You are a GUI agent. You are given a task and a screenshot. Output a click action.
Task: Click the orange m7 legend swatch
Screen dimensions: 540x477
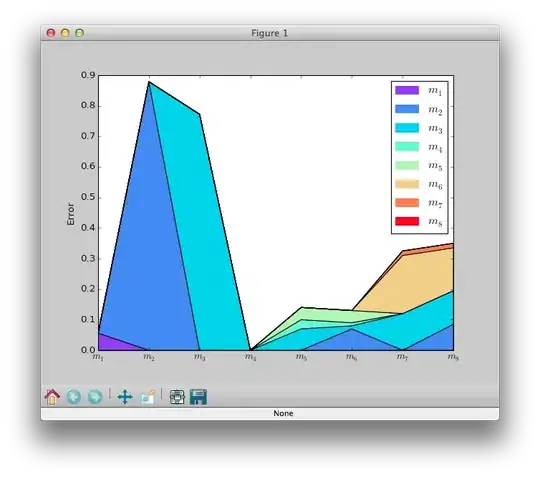tap(407, 203)
